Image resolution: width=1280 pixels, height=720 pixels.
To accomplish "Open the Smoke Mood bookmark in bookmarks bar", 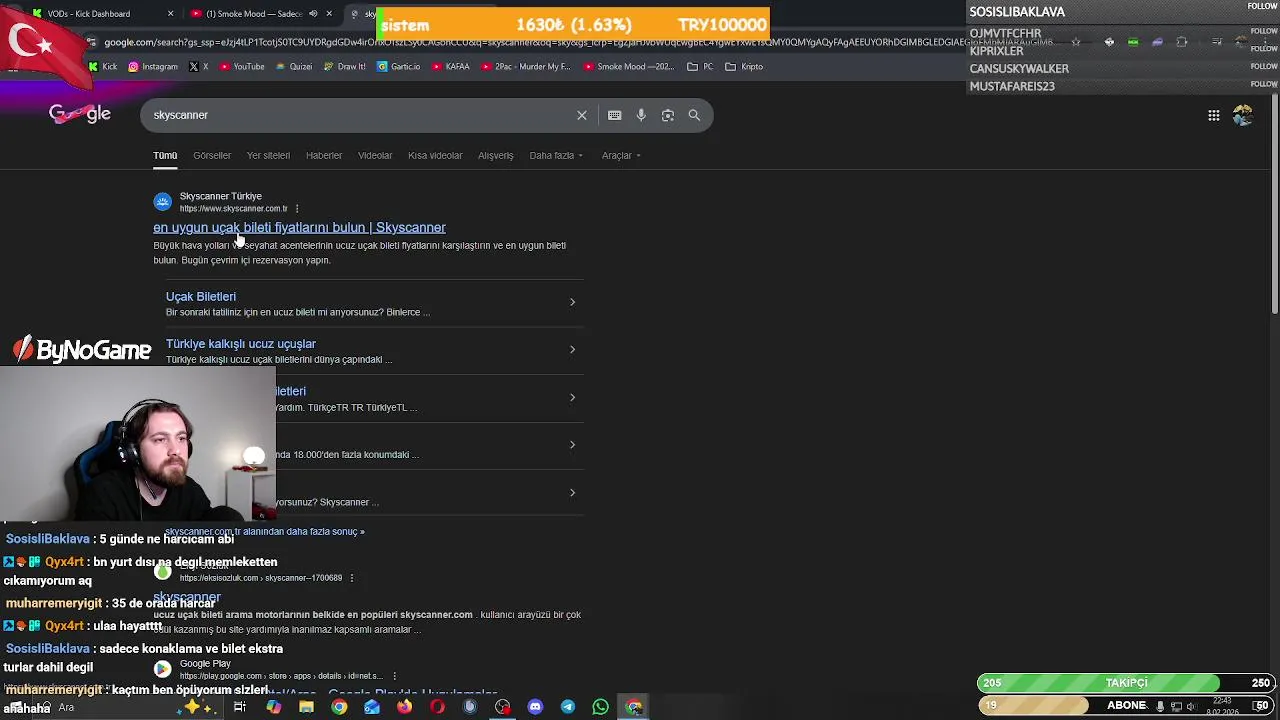I will [628, 66].
